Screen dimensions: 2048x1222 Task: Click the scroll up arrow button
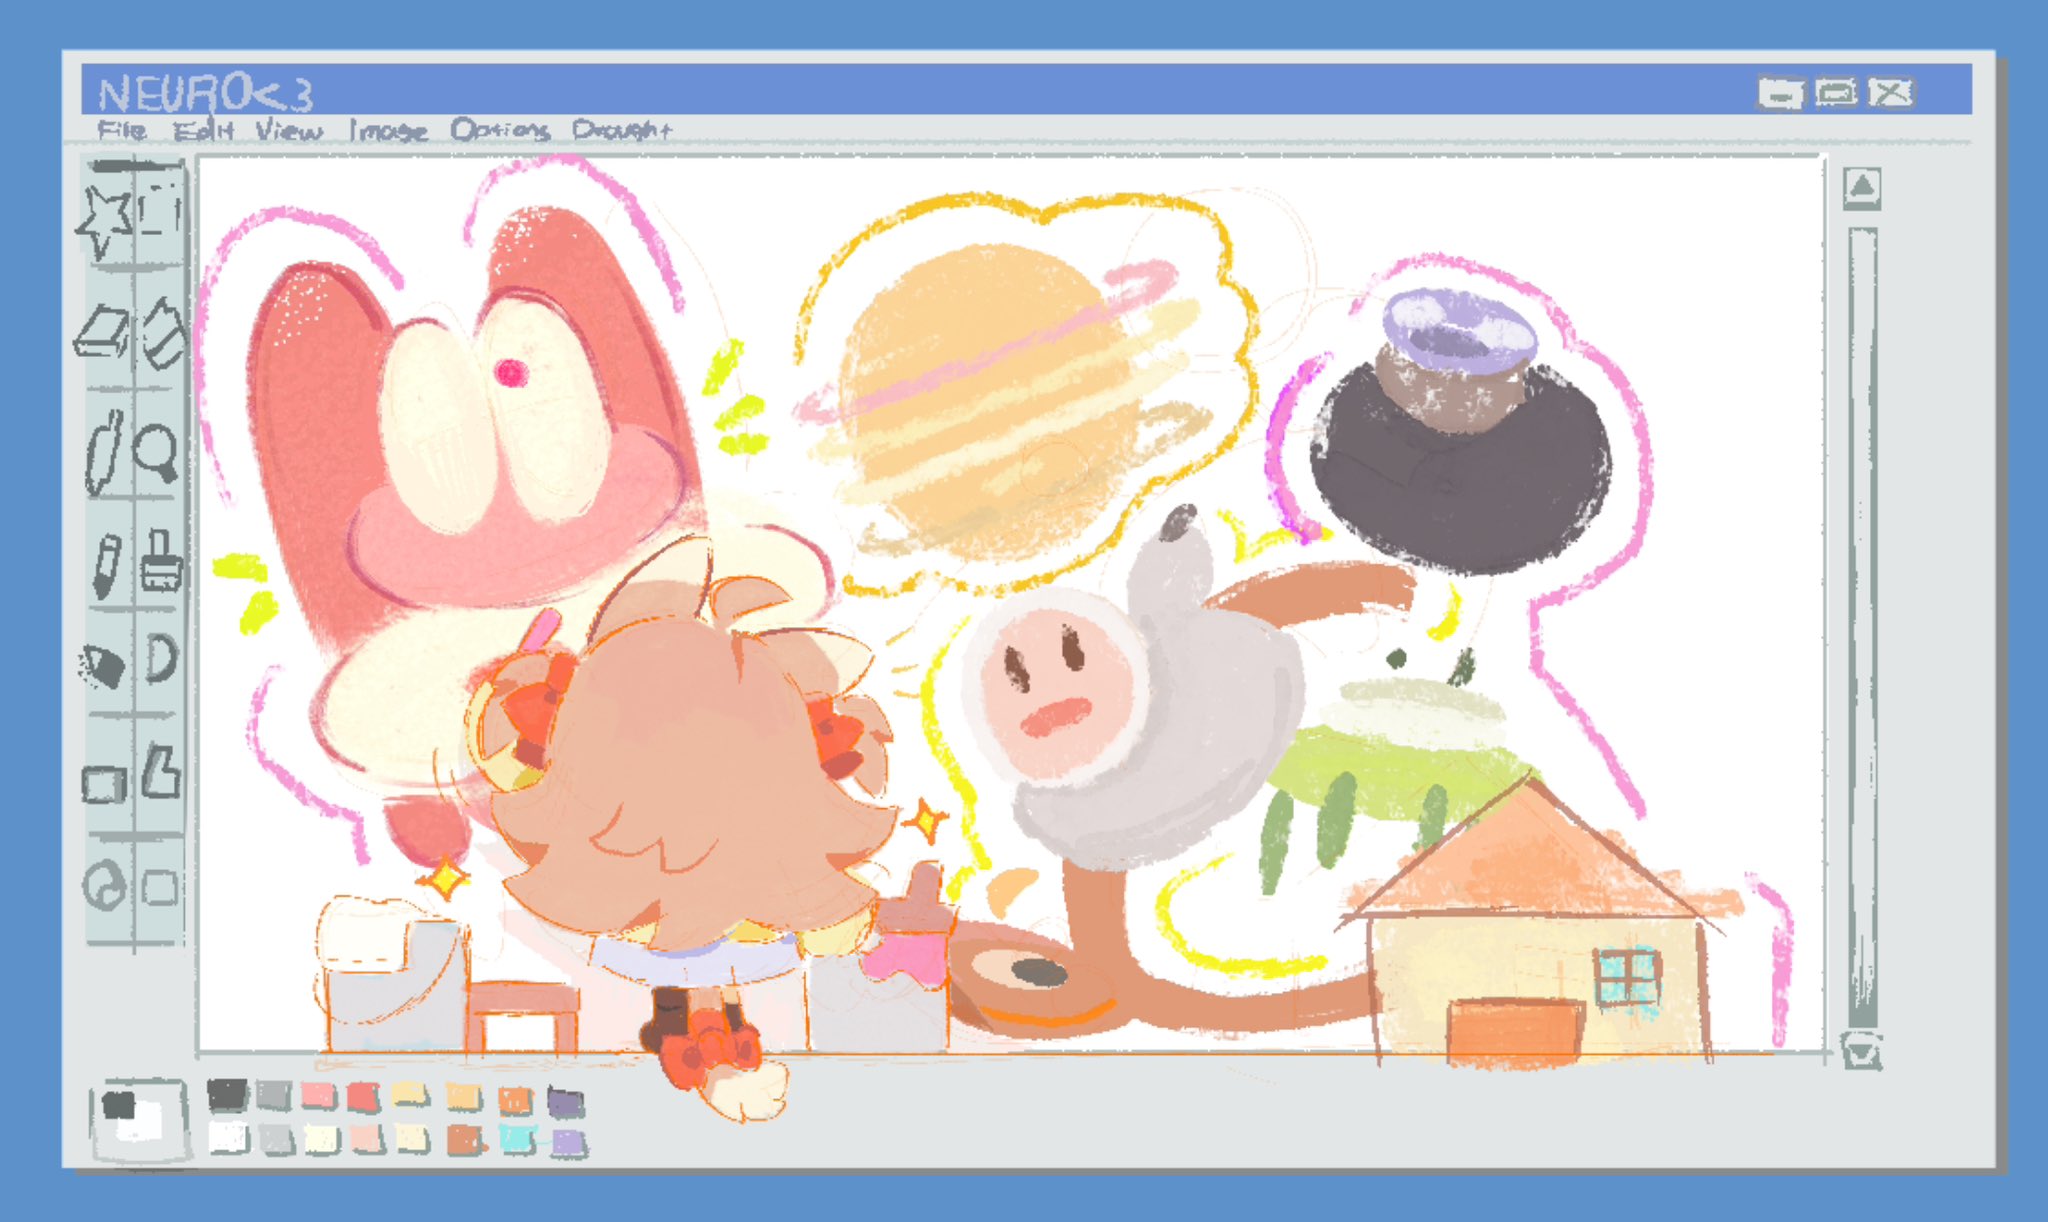(1862, 188)
